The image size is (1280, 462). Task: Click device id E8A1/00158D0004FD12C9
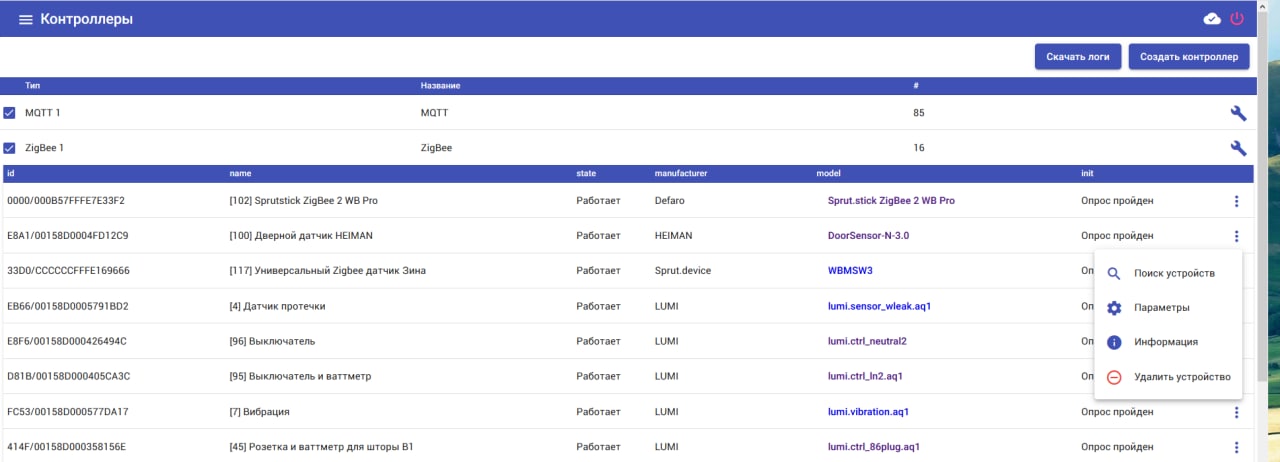(x=68, y=236)
